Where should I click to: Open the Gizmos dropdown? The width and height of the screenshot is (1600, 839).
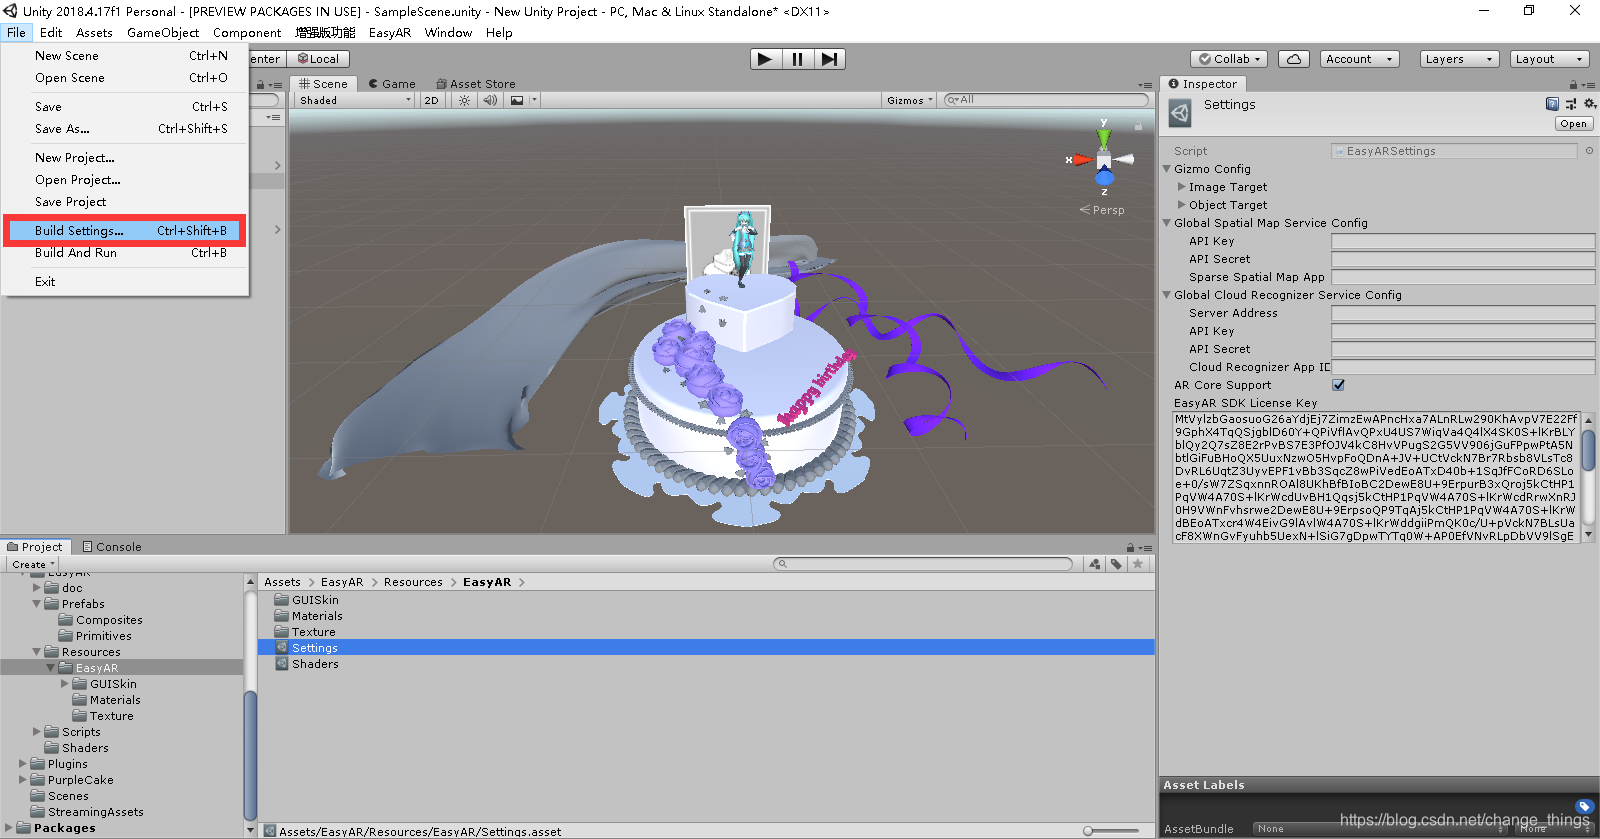[909, 100]
